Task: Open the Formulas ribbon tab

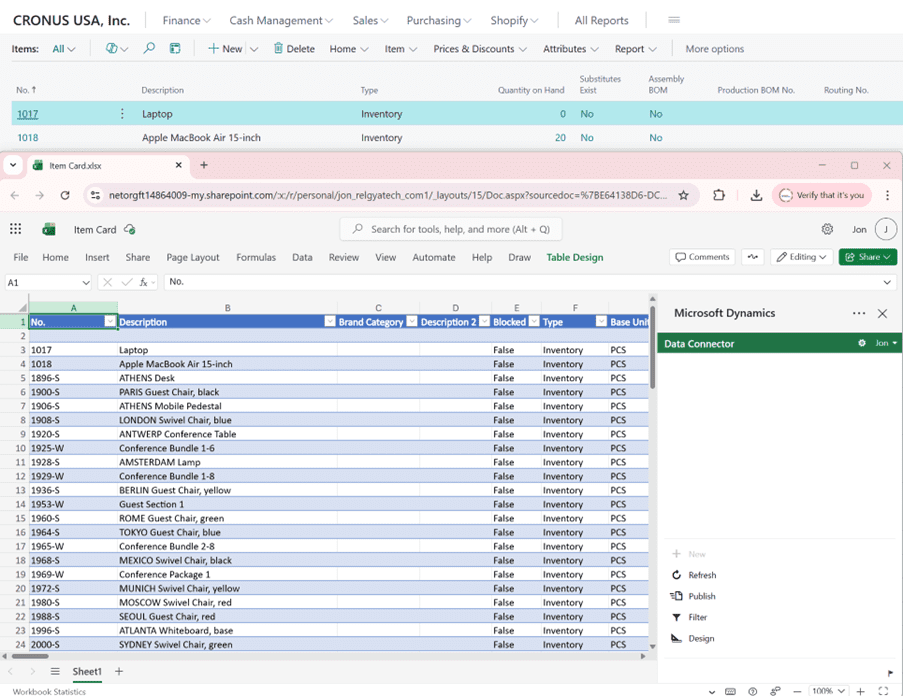Action: pyautogui.click(x=255, y=257)
